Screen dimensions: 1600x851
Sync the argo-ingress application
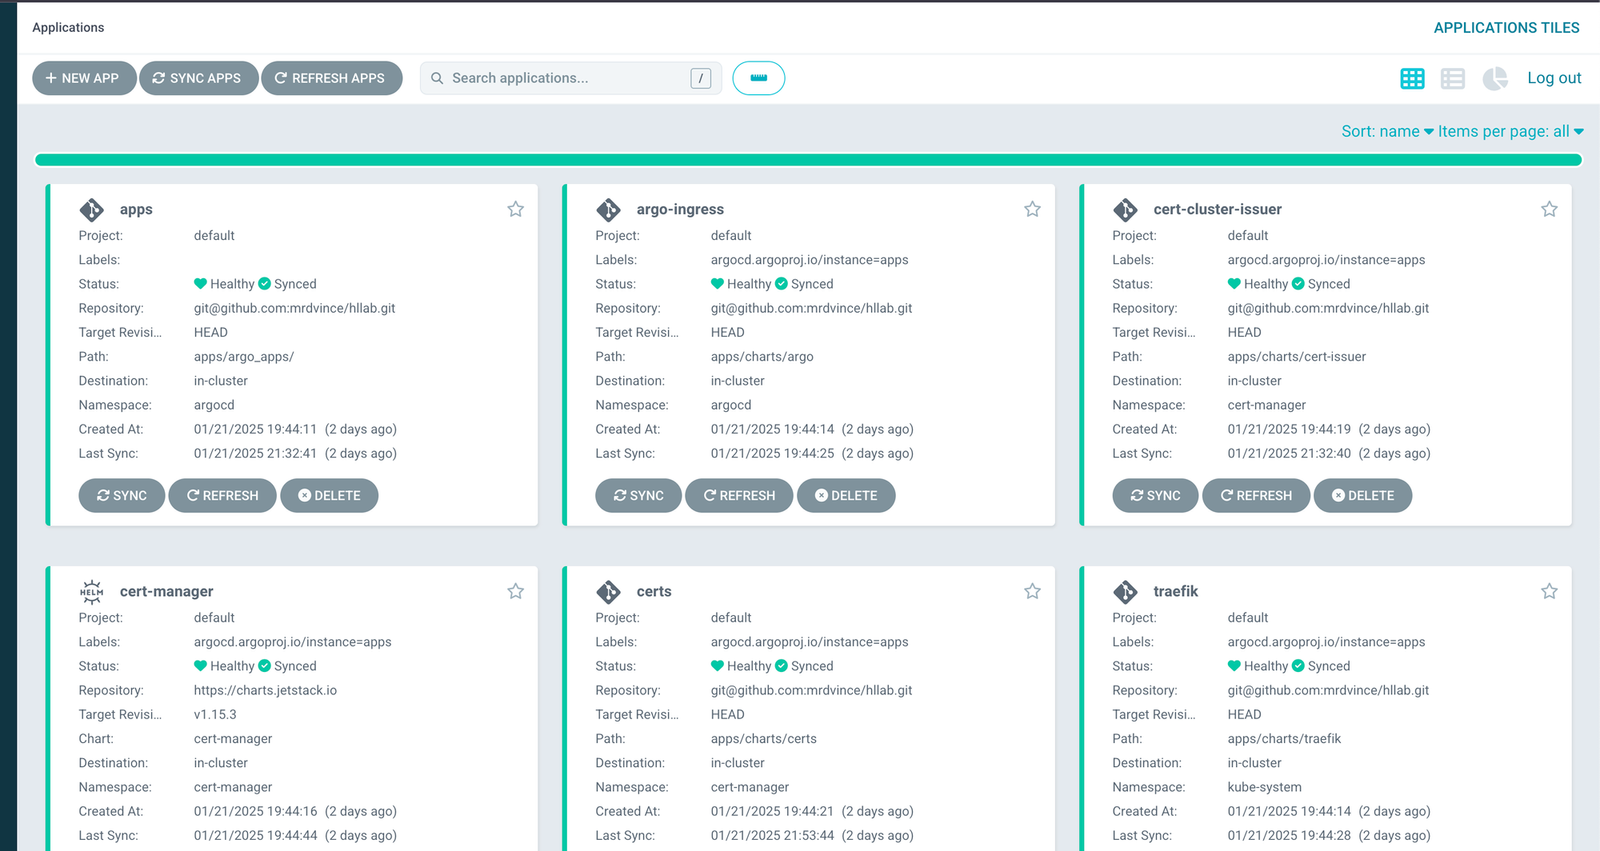coord(639,495)
